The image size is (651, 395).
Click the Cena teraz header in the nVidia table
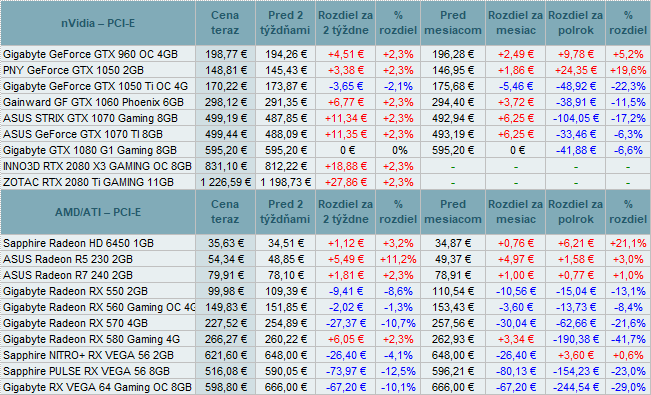click(x=225, y=23)
